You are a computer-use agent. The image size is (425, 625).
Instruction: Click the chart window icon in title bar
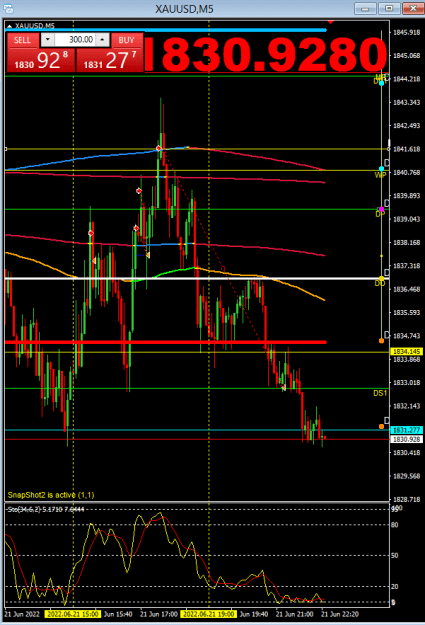click(8, 8)
